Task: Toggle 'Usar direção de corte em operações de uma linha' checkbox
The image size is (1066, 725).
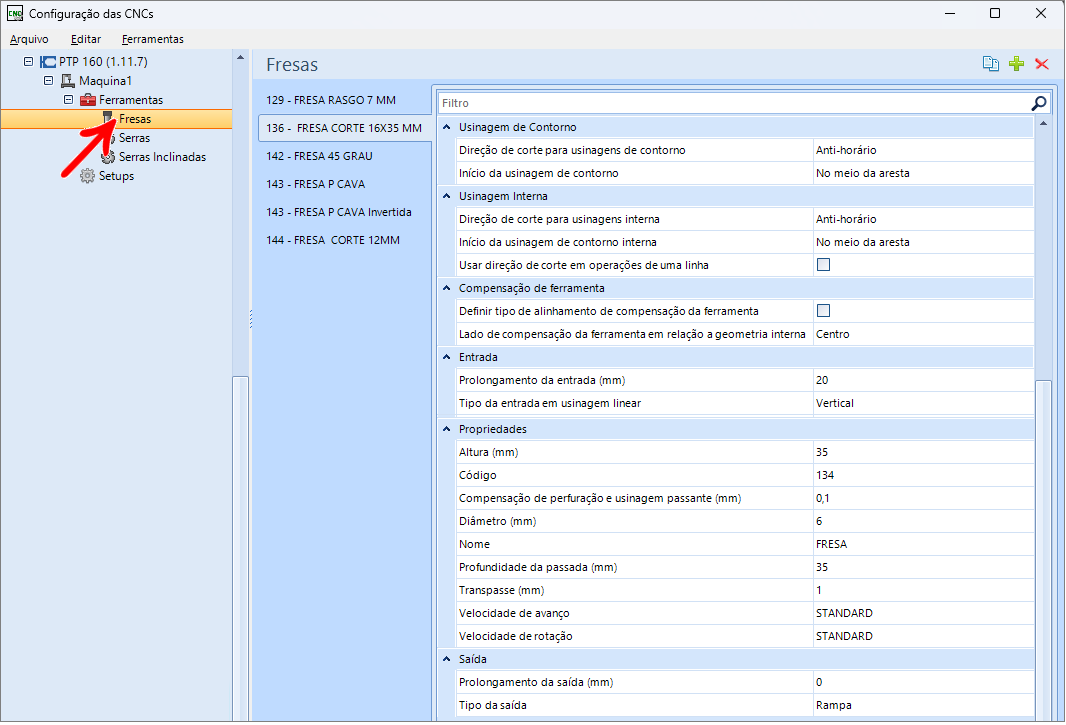Action: pyautogui.click(x=823, y=265)
